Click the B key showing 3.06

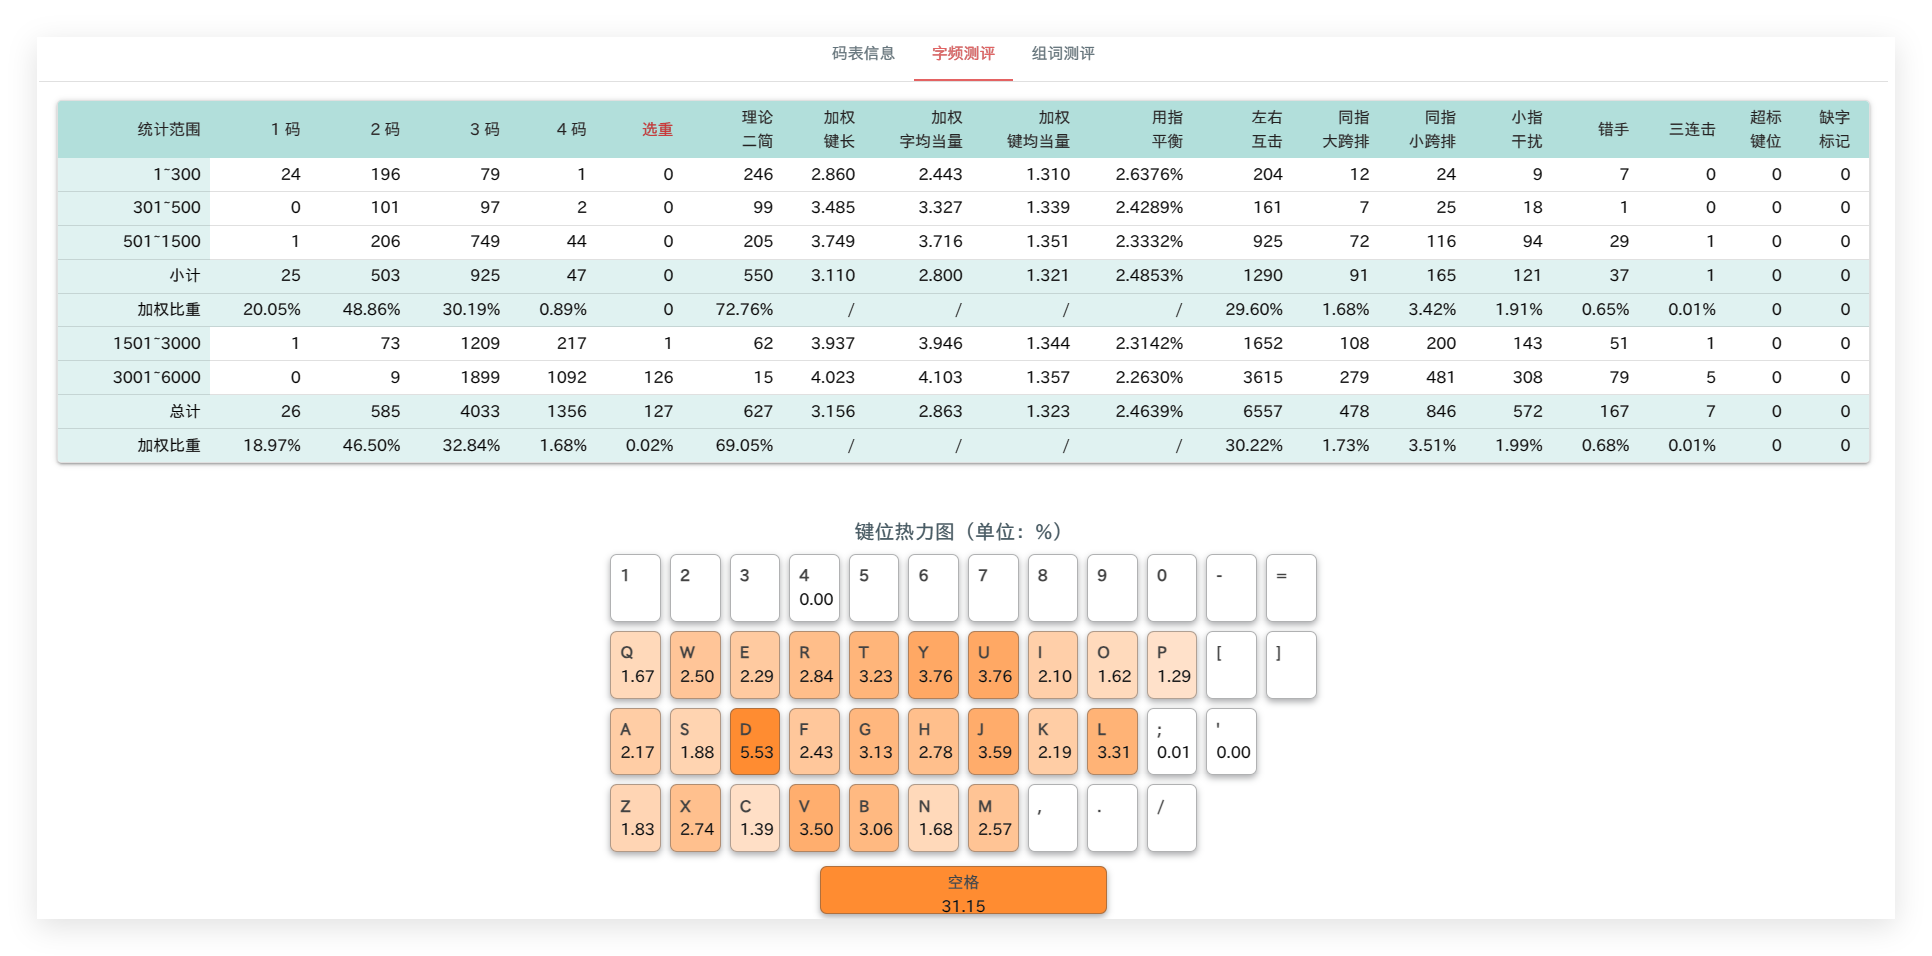tap(874, 818)
